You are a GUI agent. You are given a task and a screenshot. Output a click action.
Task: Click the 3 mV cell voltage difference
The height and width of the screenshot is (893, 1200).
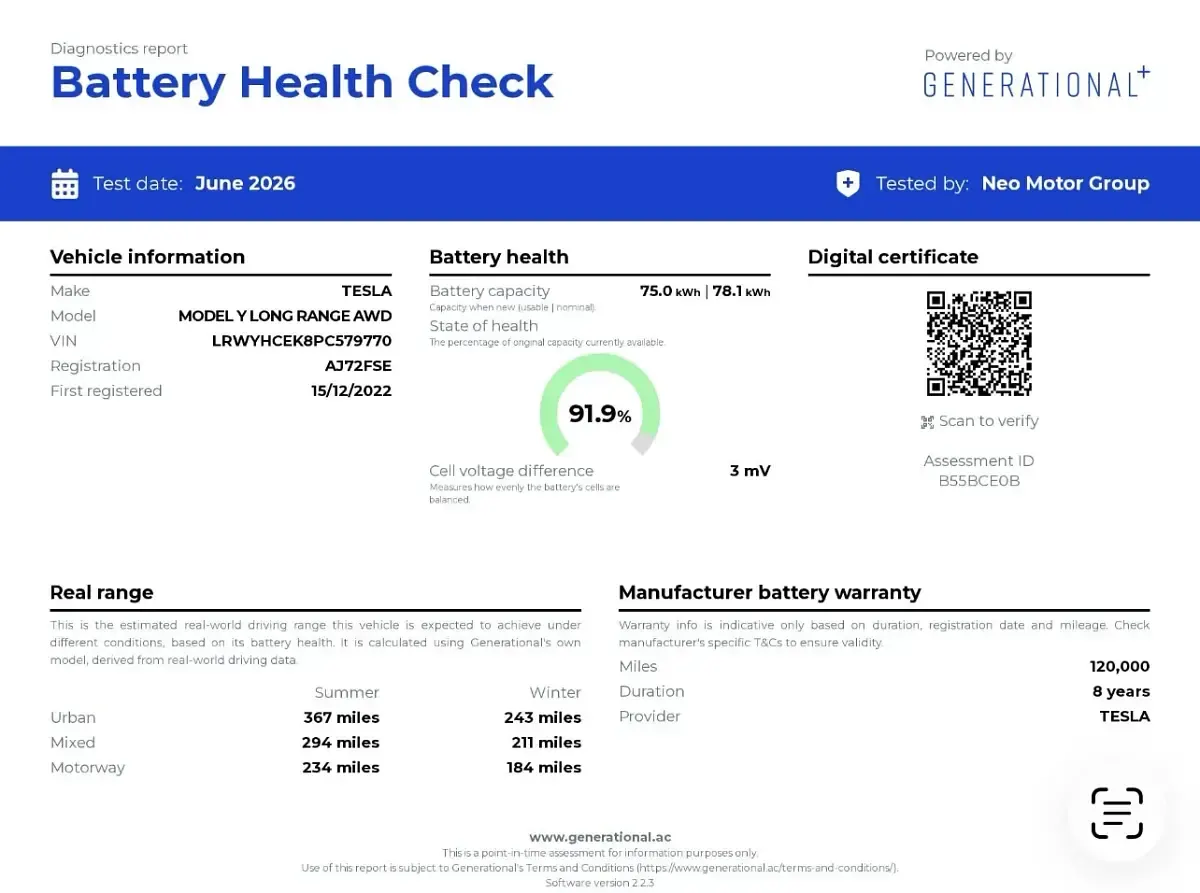[750, 471]
